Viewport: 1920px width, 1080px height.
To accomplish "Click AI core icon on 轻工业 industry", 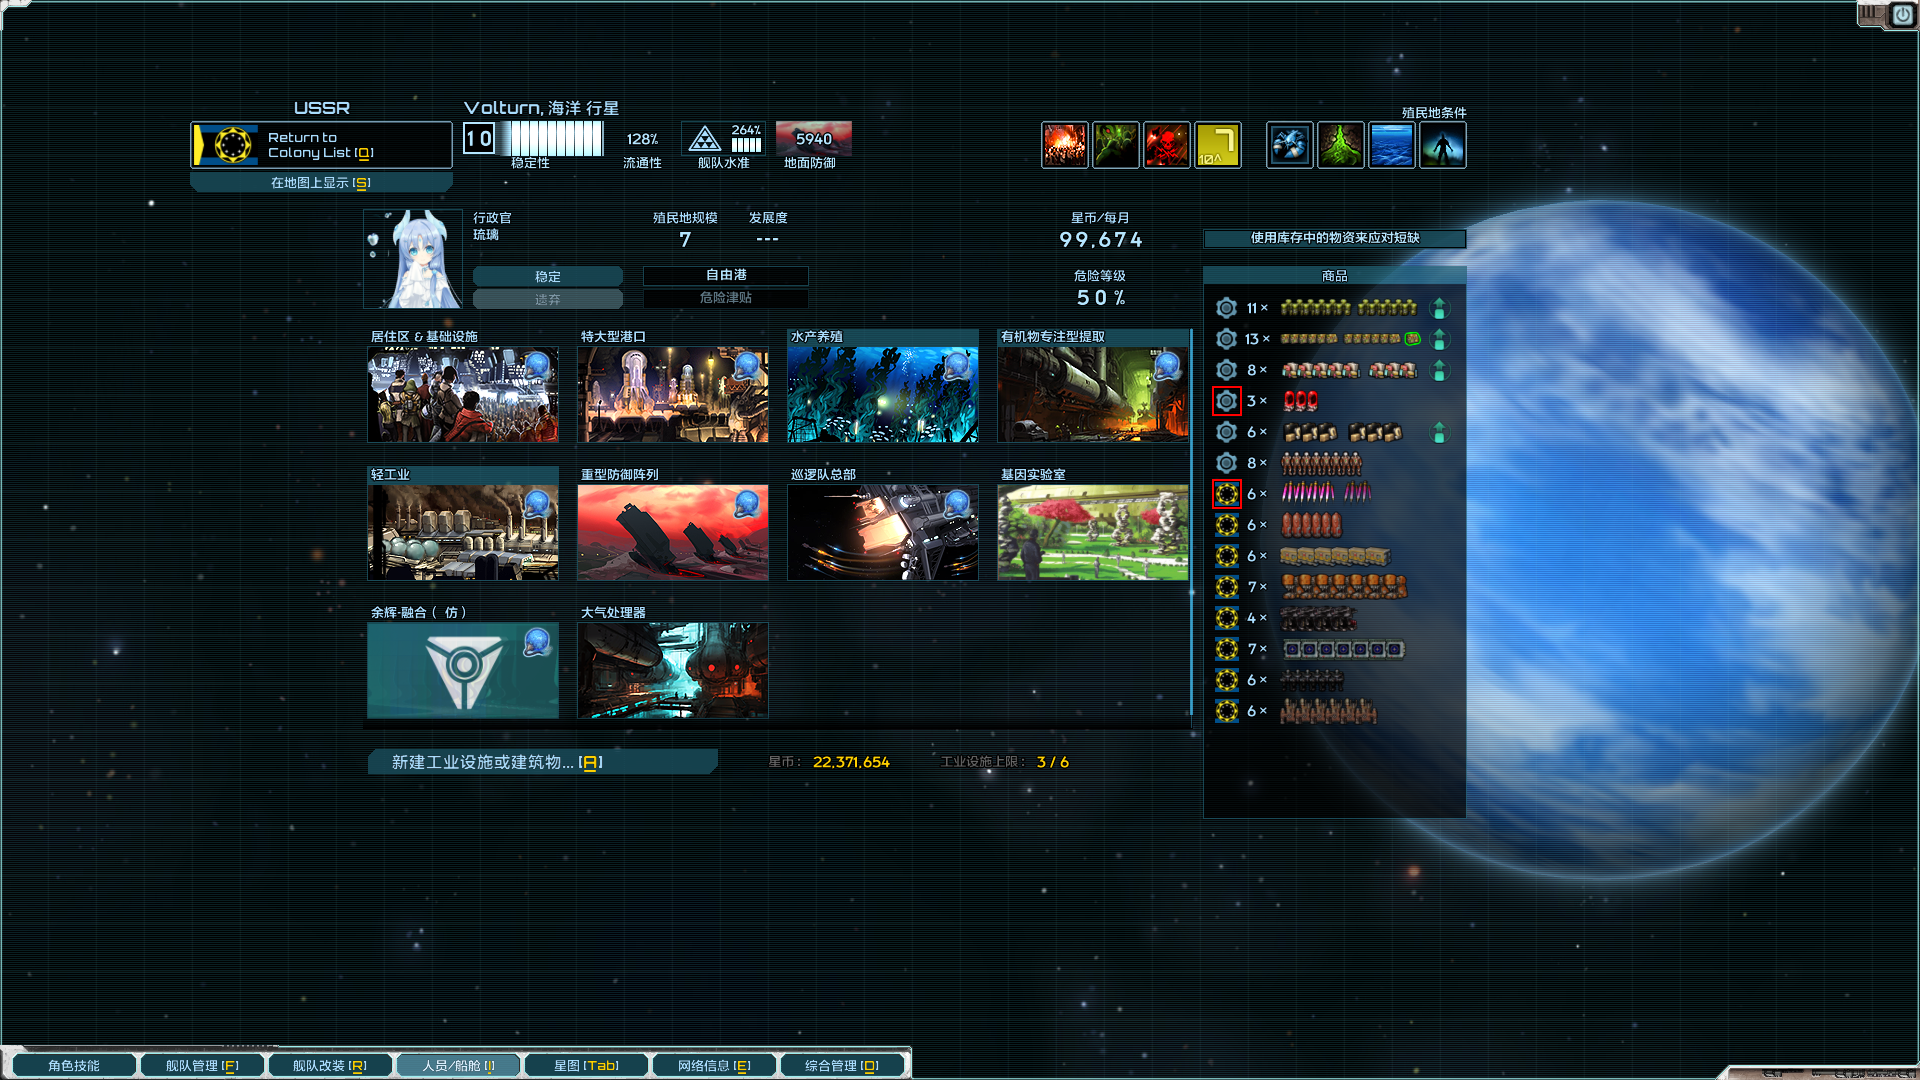I will (537, 503).
